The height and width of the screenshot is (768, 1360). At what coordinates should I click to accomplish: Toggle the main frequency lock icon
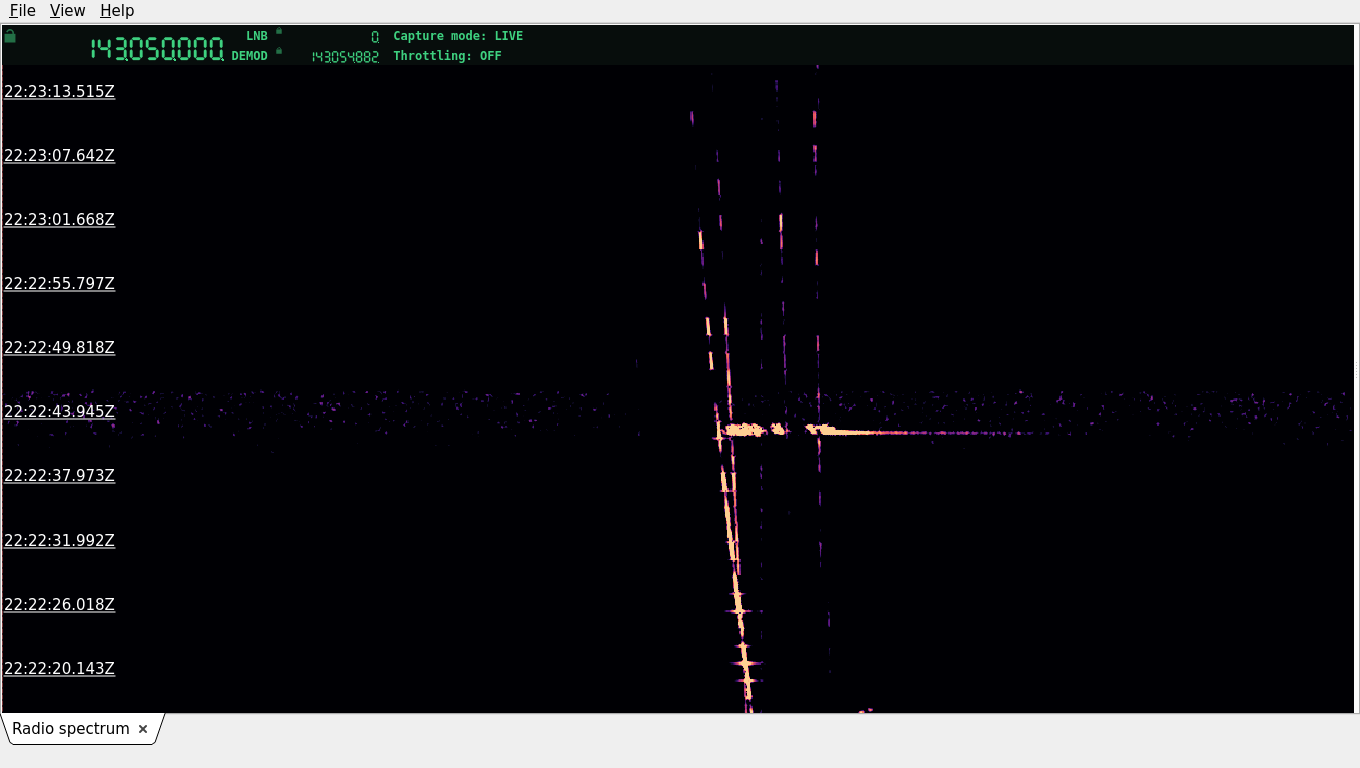click(x=10, y=36)
